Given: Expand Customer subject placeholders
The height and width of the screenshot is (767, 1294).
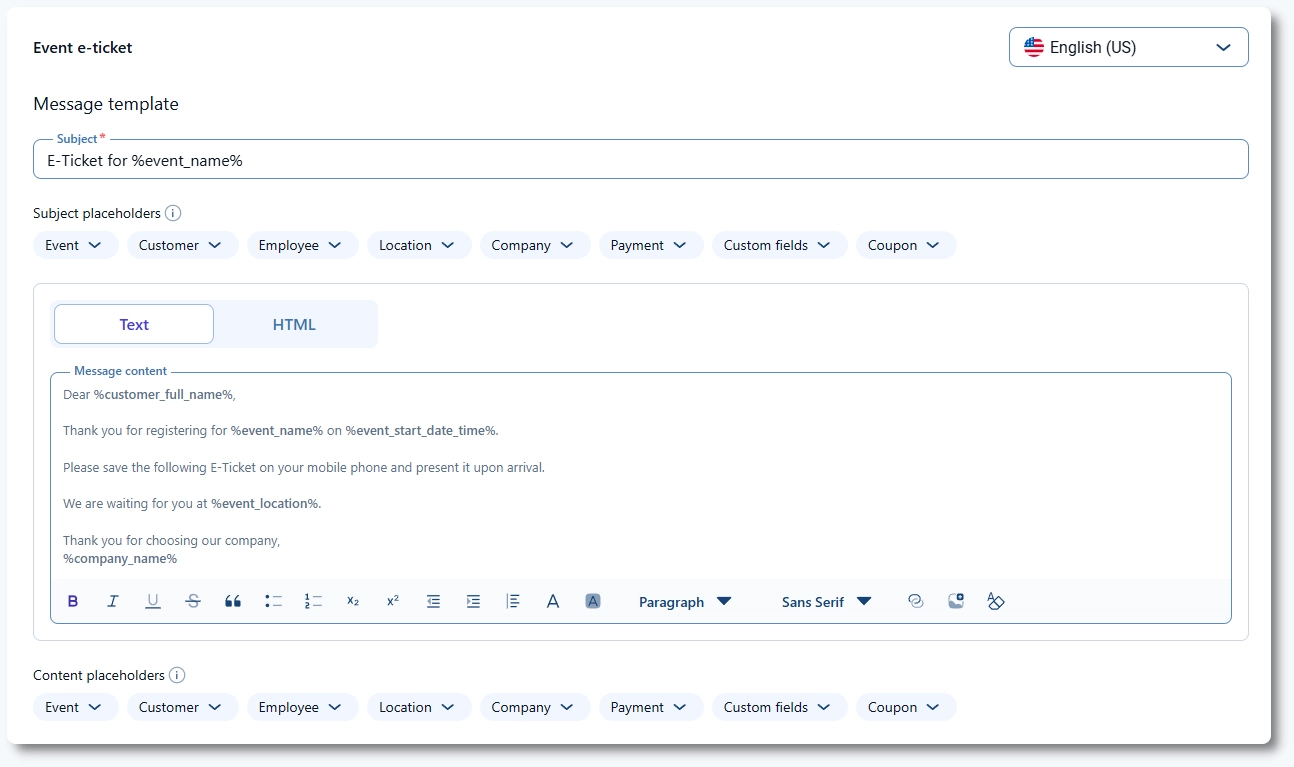Looking at the screenshot, I should click(x=182, y=245).
